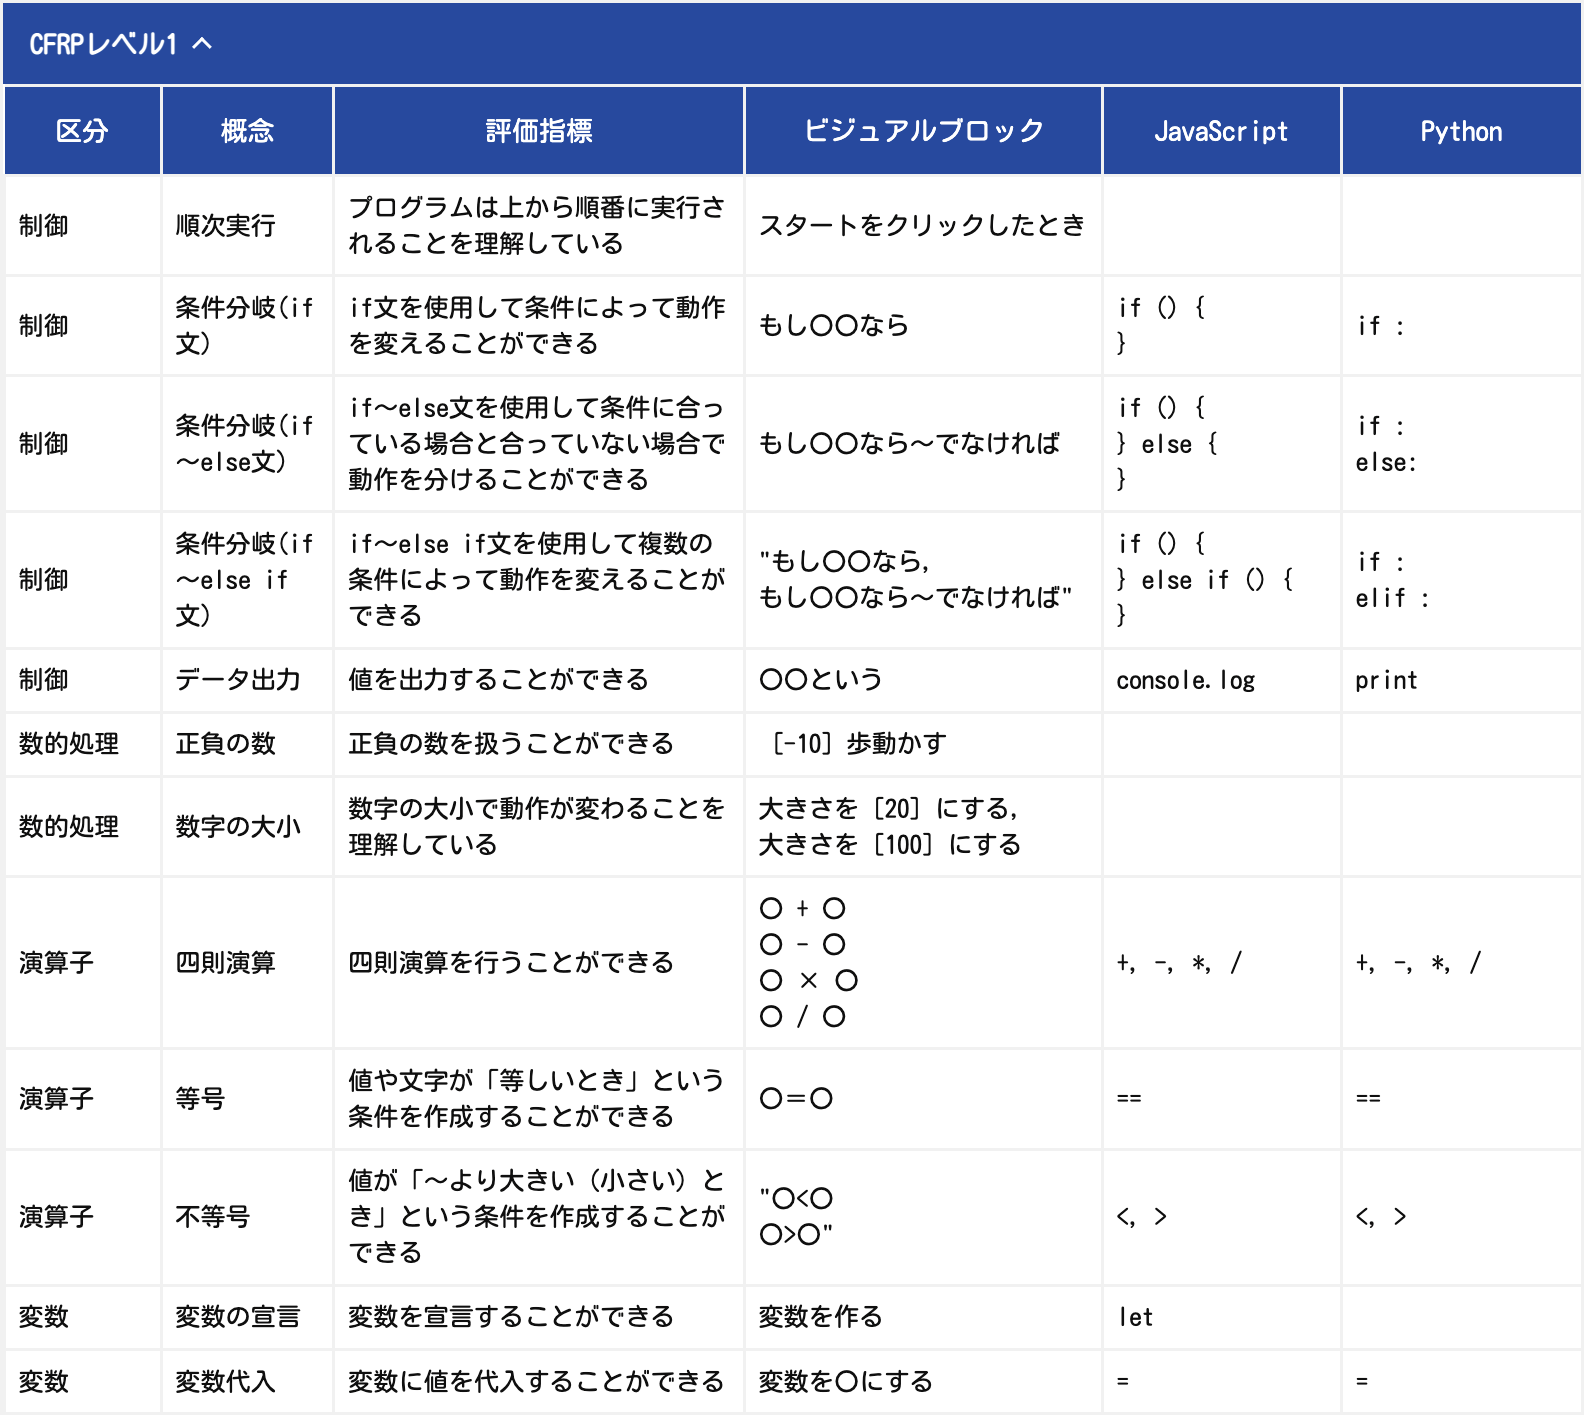Select the データ出力 concept cell
Screen dimensions: 1588x1416
click(238, 680)
